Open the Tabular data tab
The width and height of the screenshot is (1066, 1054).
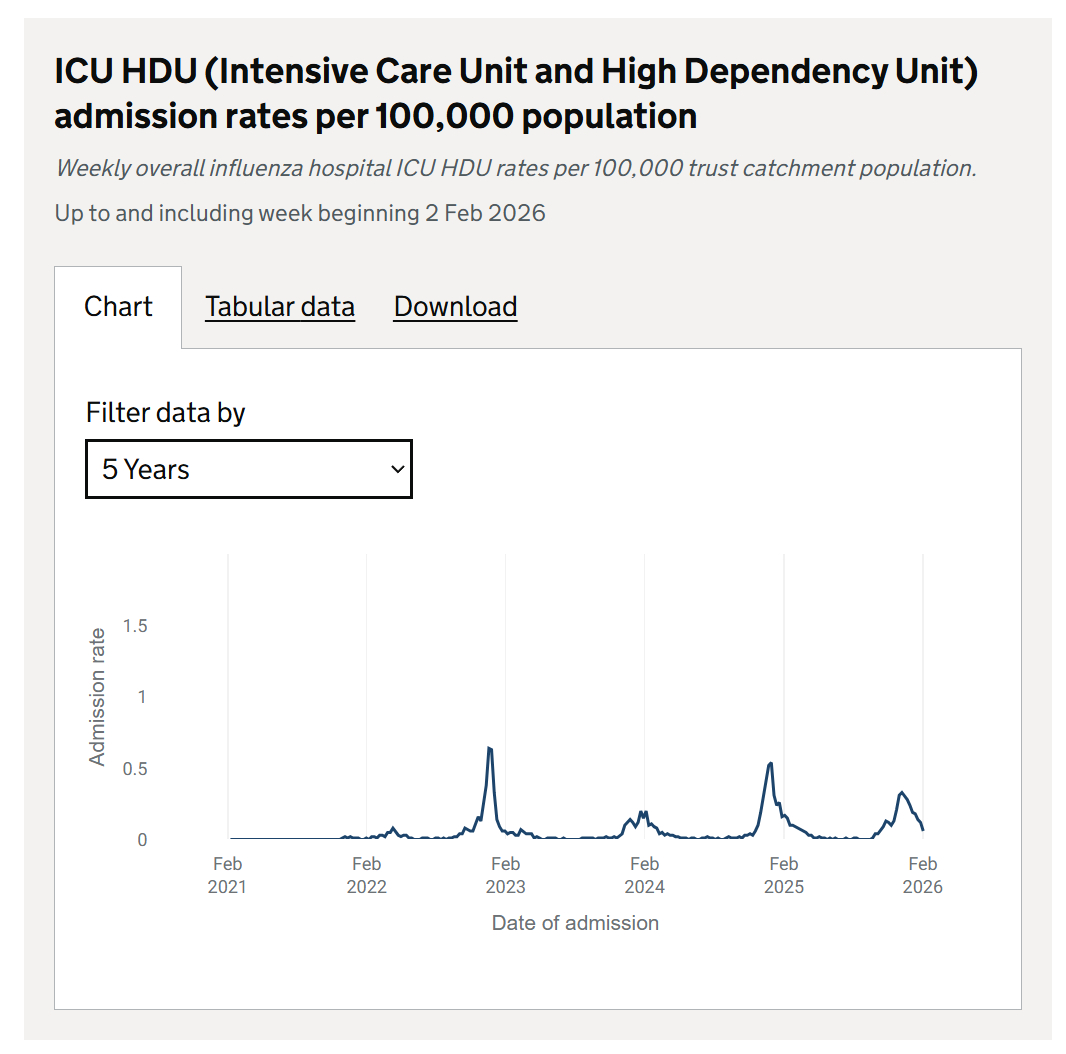[280, 307]
